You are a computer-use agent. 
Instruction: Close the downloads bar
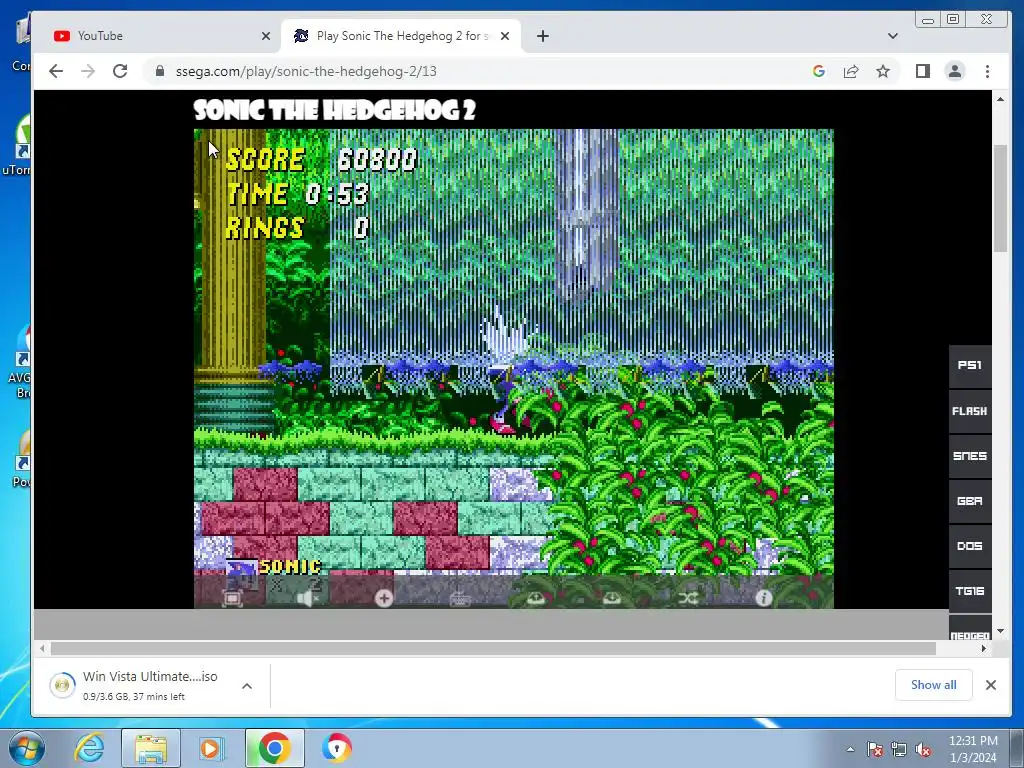tap(991, 684)
